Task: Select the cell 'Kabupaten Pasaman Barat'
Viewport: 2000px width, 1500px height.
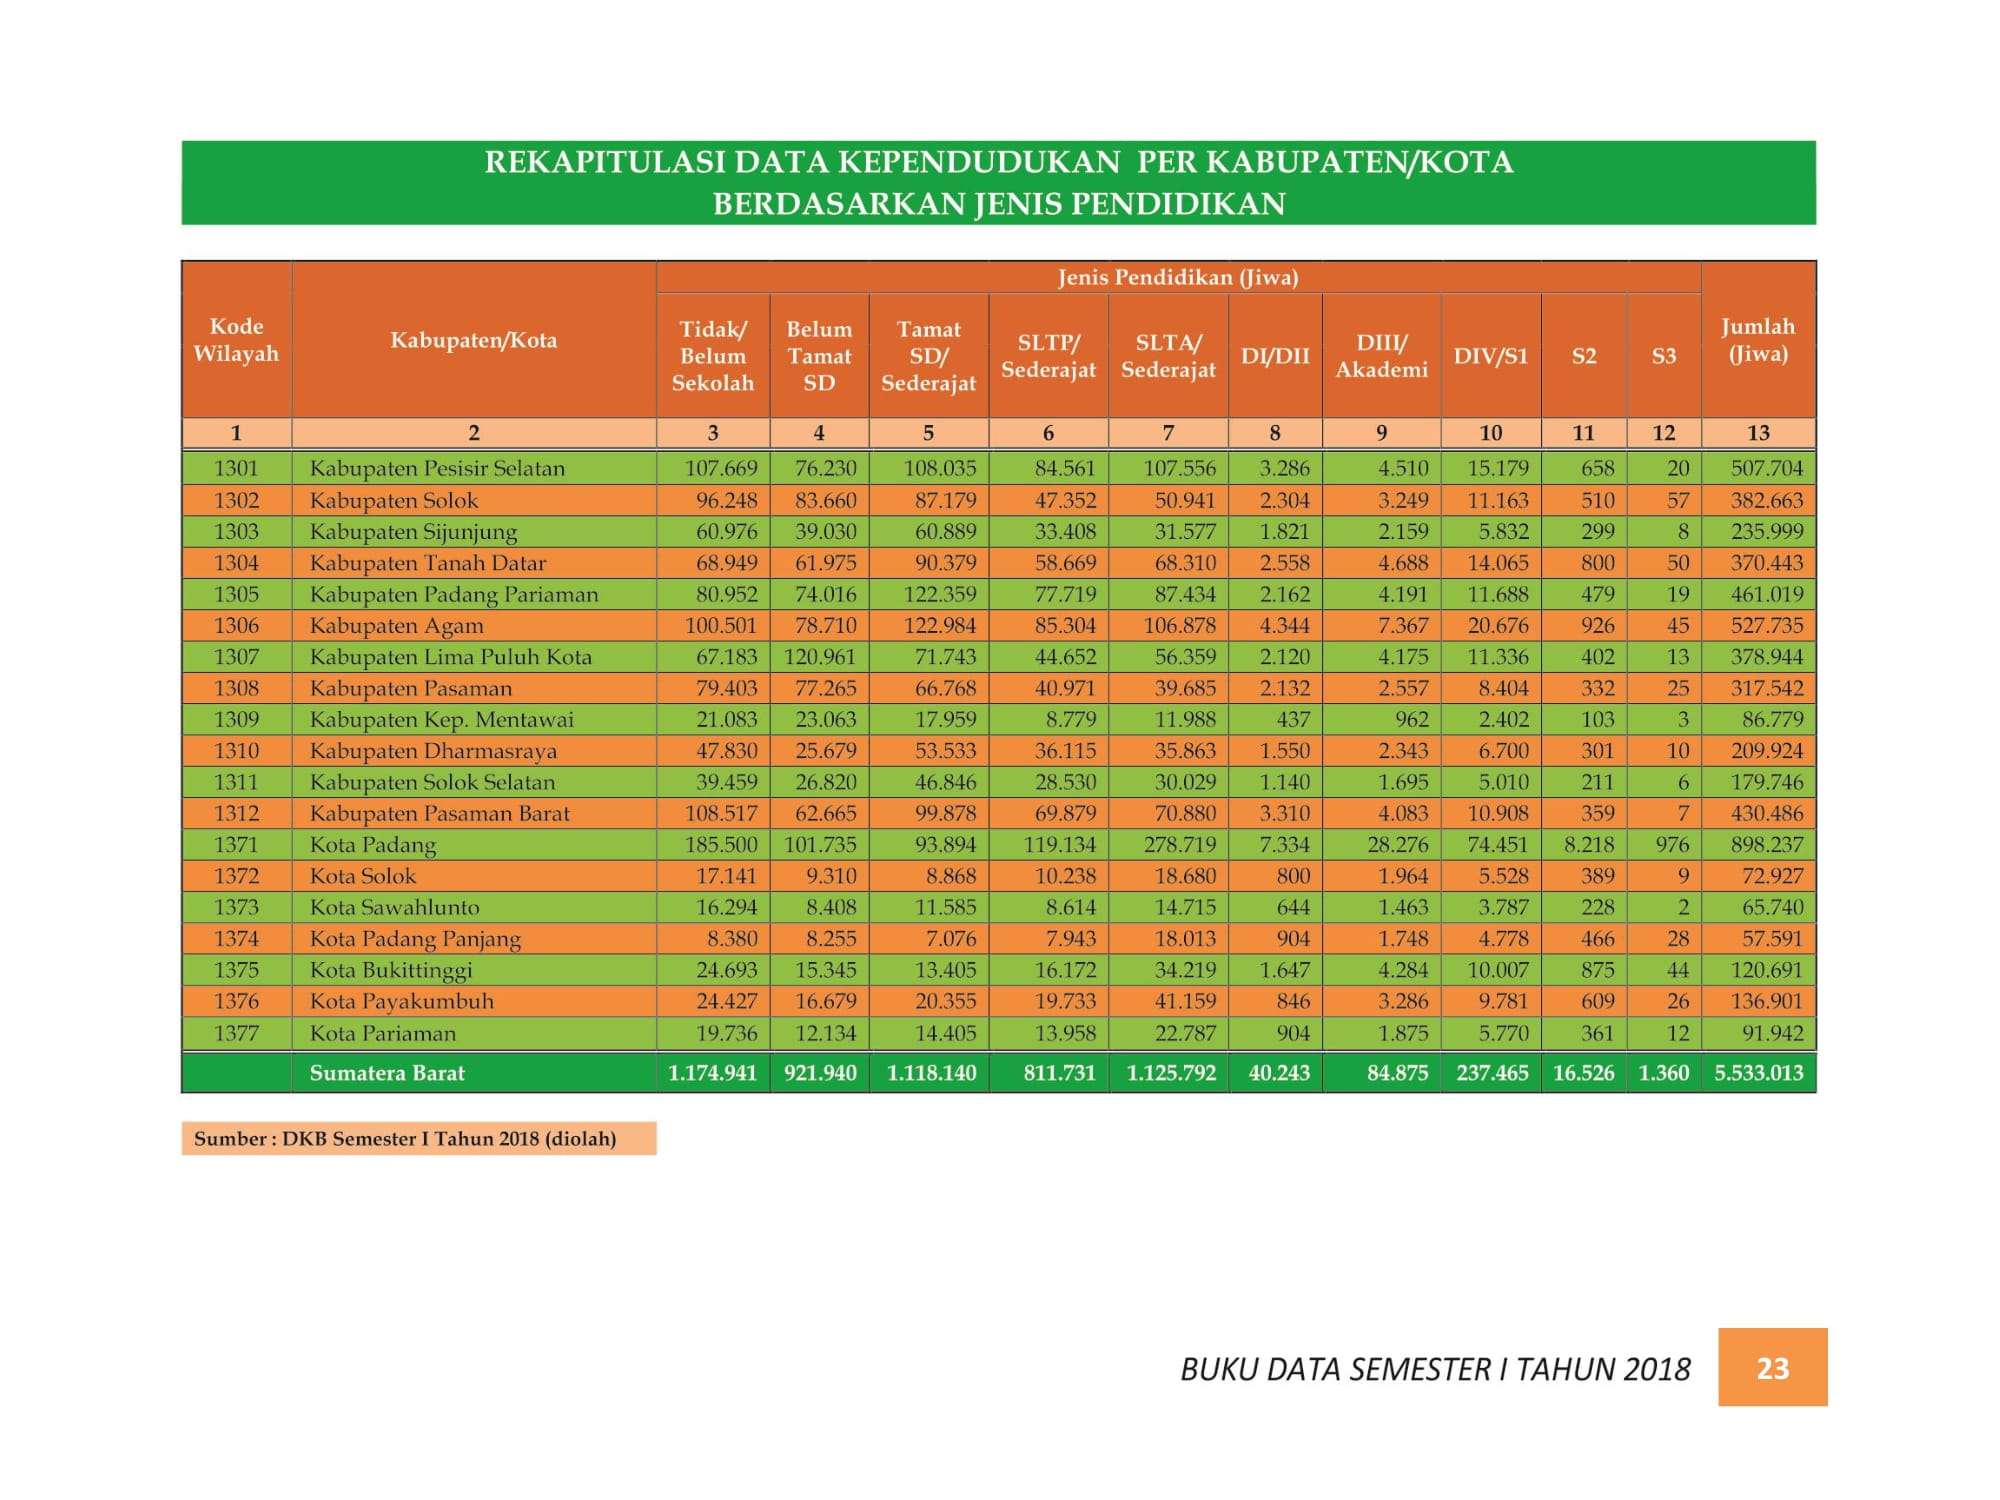Action: pyautogui.click(x=473, y=813)
